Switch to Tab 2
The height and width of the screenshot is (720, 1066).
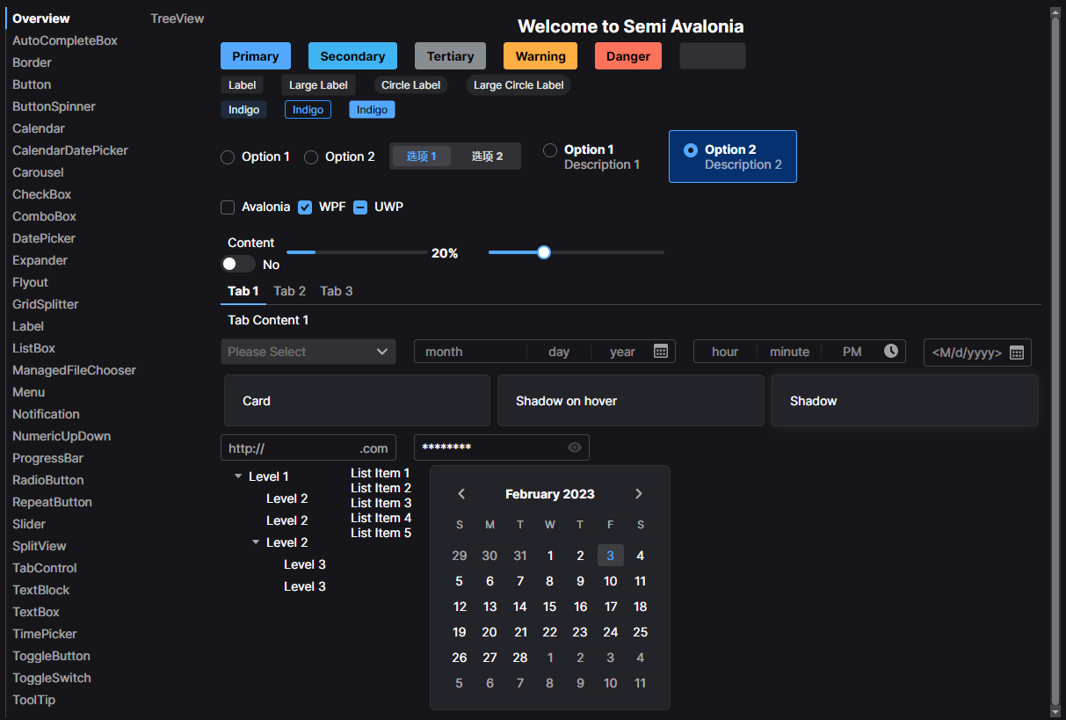[290, 291]
